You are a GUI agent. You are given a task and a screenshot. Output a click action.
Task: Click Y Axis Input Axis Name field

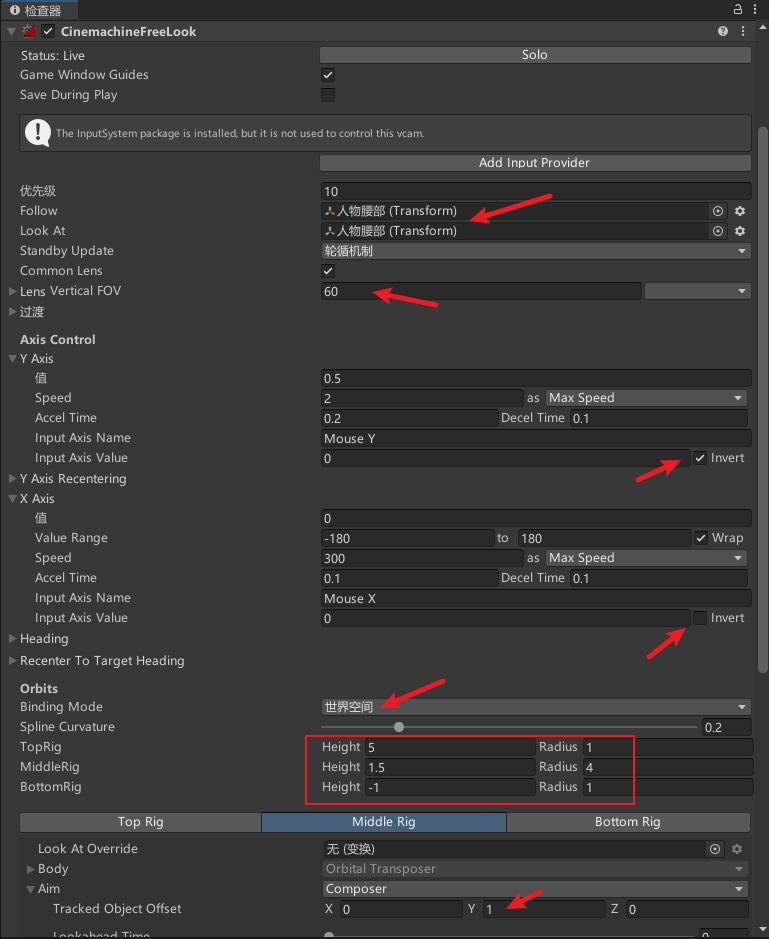click(x=535, y=438)
